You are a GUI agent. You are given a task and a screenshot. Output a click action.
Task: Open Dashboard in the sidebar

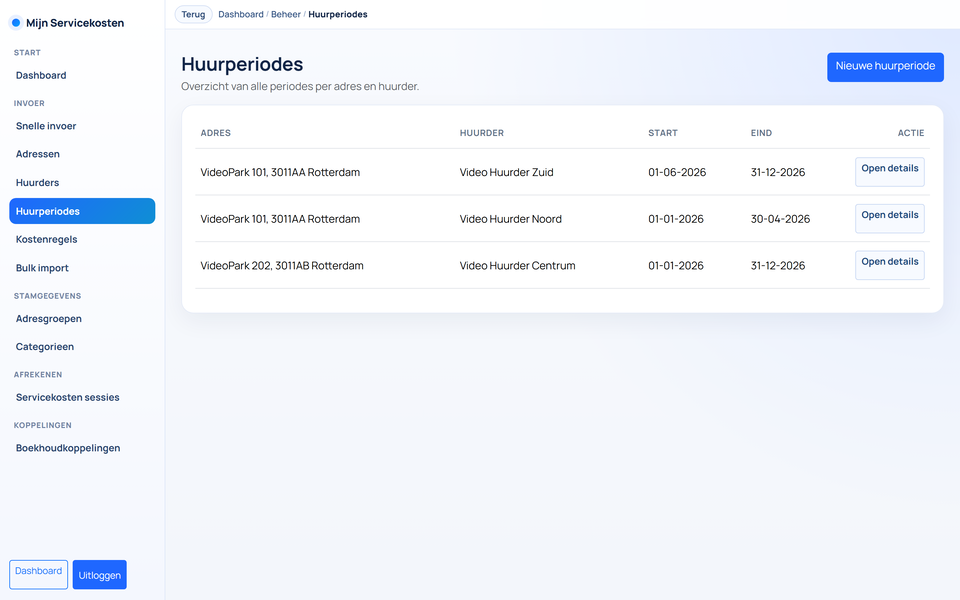[x=41, y=76]
